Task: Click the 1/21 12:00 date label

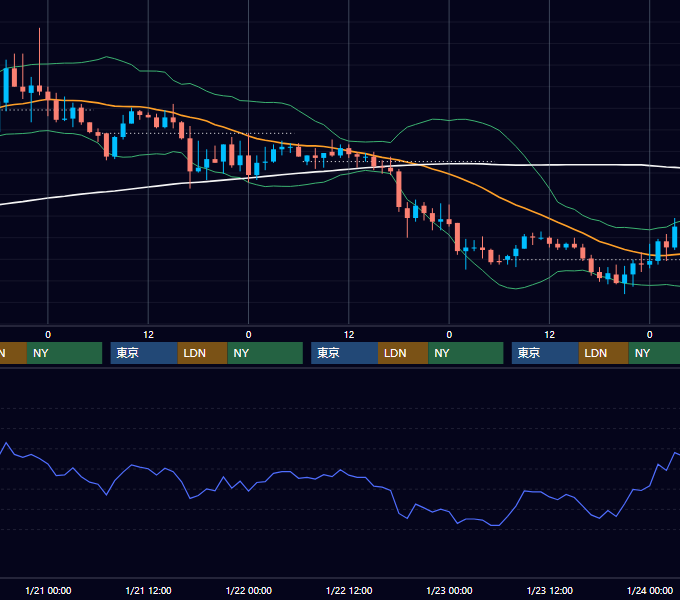Action: click(148, 590)
